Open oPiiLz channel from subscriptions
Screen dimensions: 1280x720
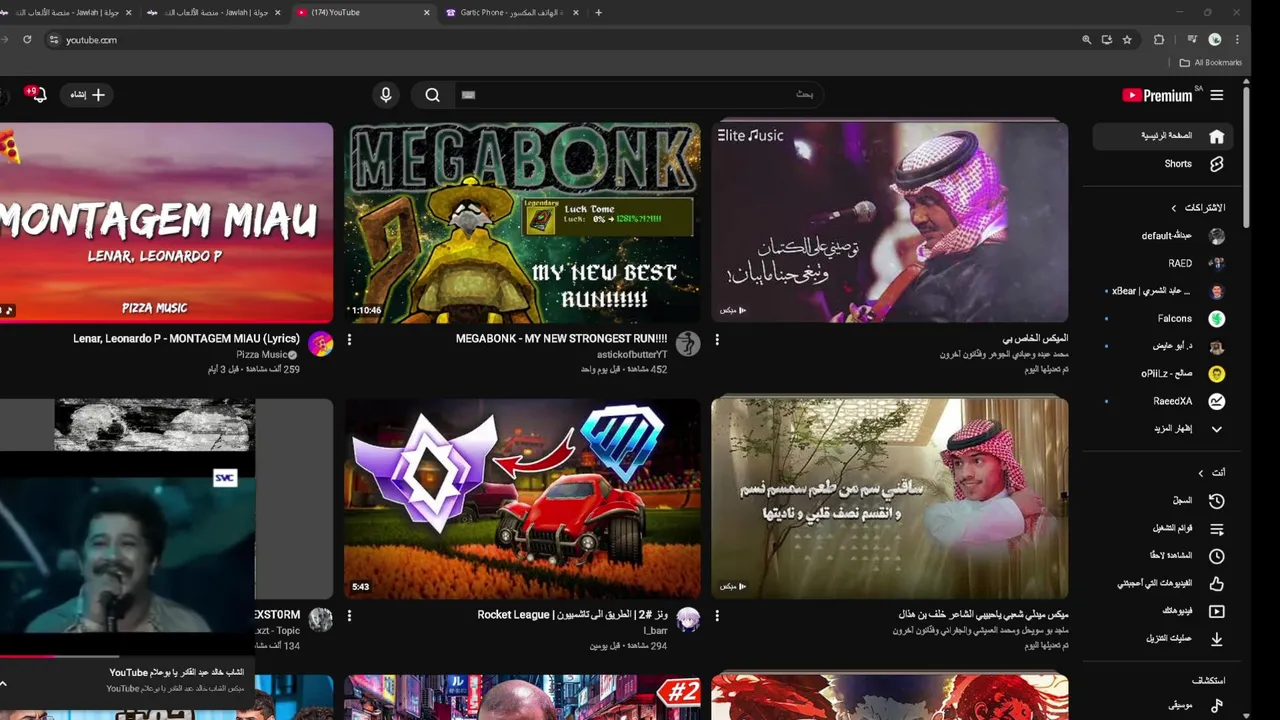1162,374
